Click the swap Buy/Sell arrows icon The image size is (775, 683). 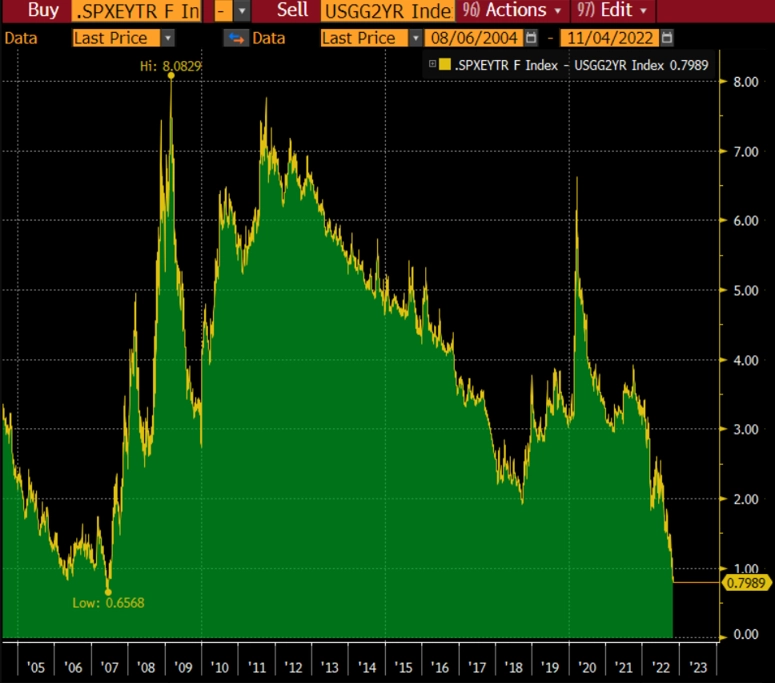tap(236, 38)
